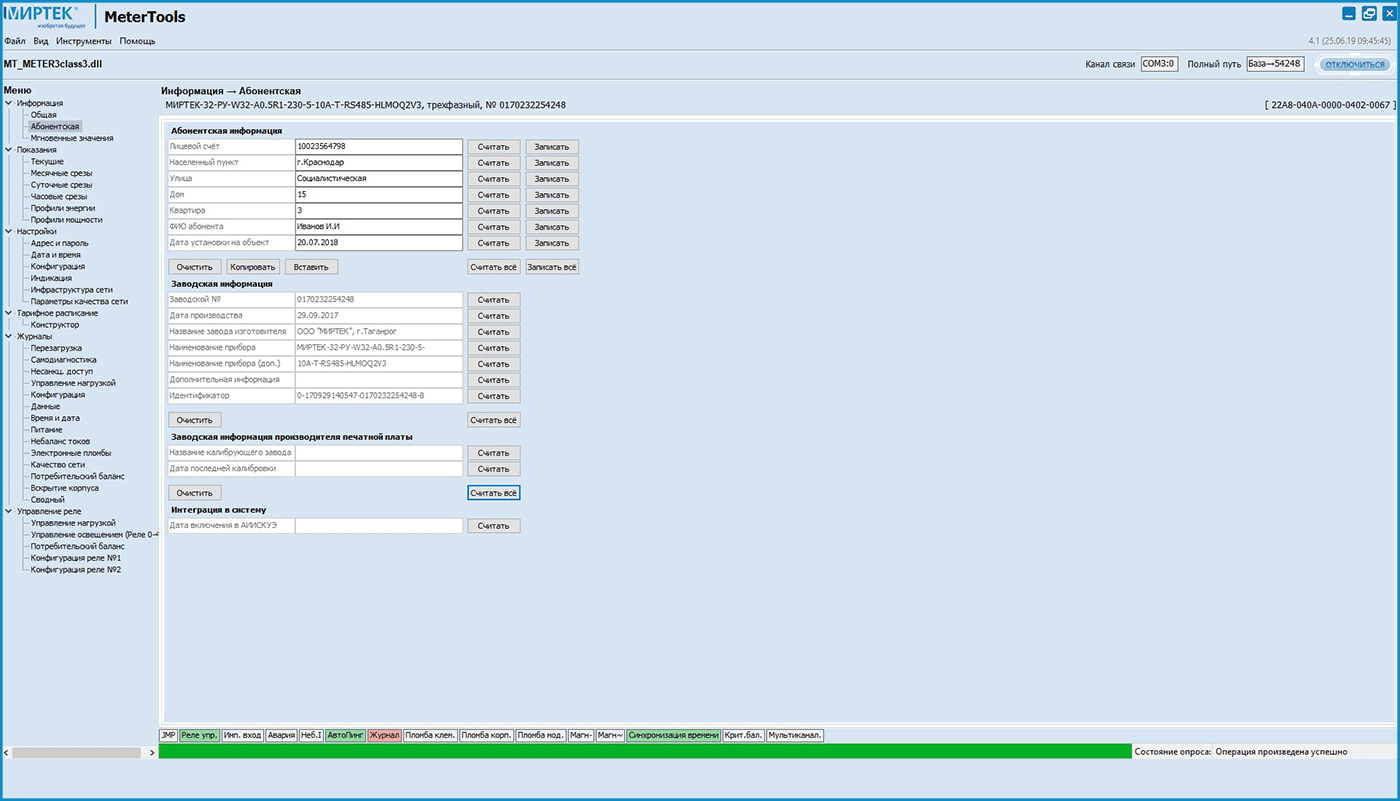Click the Копировать button
The width and height of the screenshot is (1400, 801).
(253, 267)
